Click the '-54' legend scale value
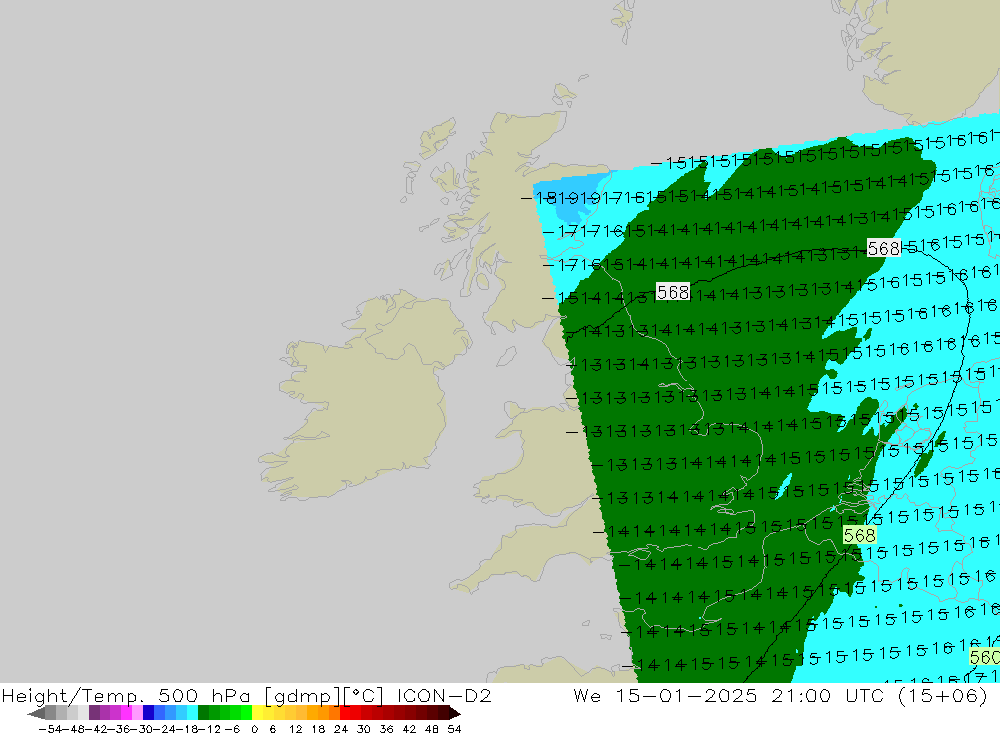 click(x=50, y=729)
